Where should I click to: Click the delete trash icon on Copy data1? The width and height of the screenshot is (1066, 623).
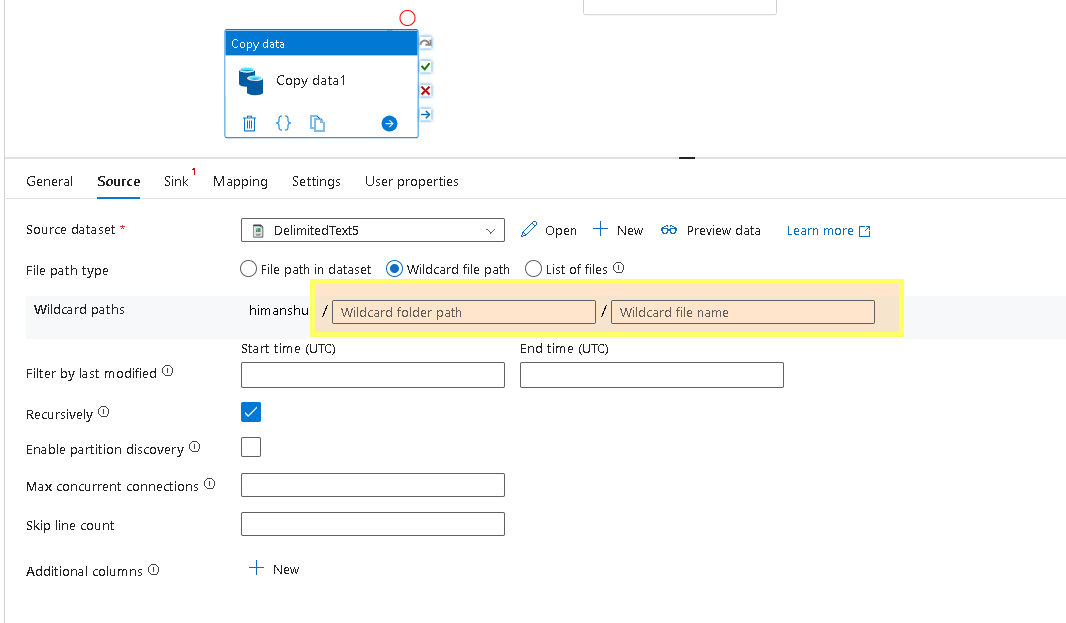click(250, 123)
